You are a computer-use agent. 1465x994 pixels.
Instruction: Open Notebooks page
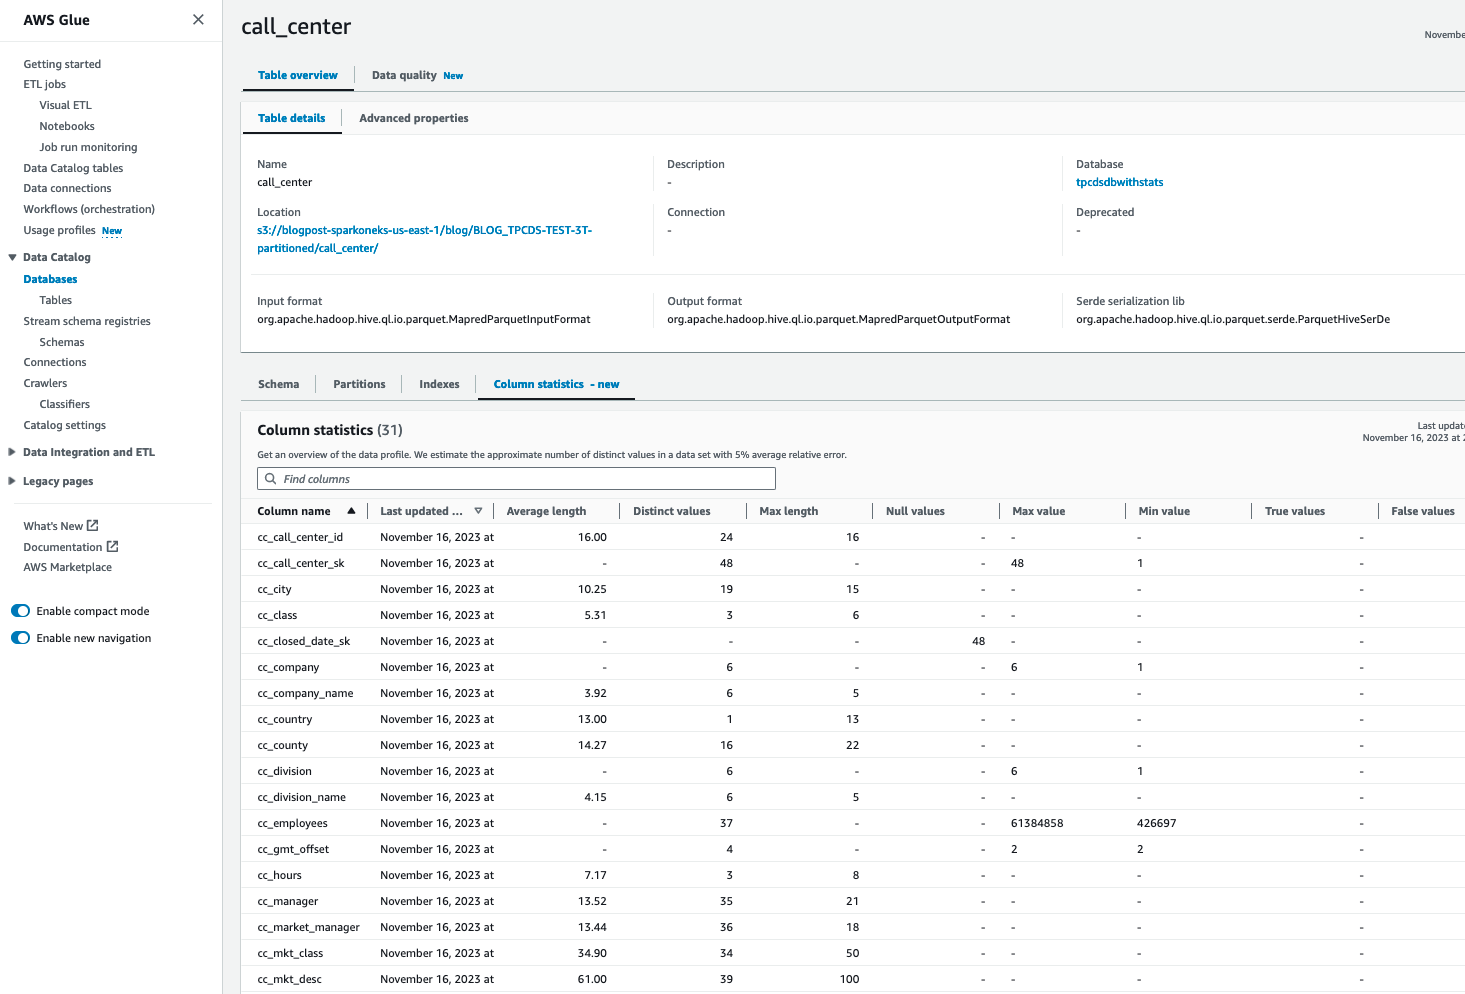pyautogui.click(x=67, y=126)
